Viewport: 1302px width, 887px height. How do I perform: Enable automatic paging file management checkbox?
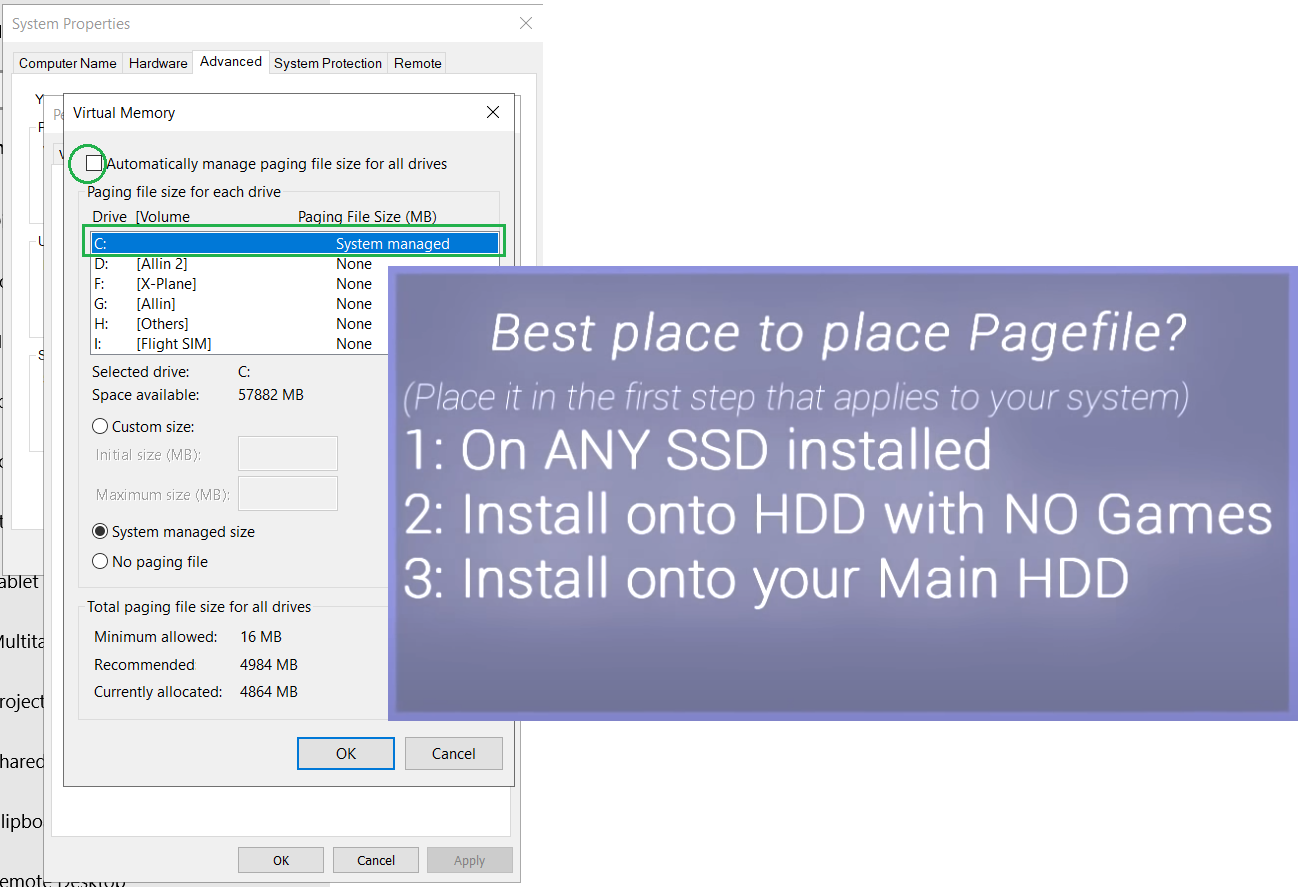[x=94, y=163]
